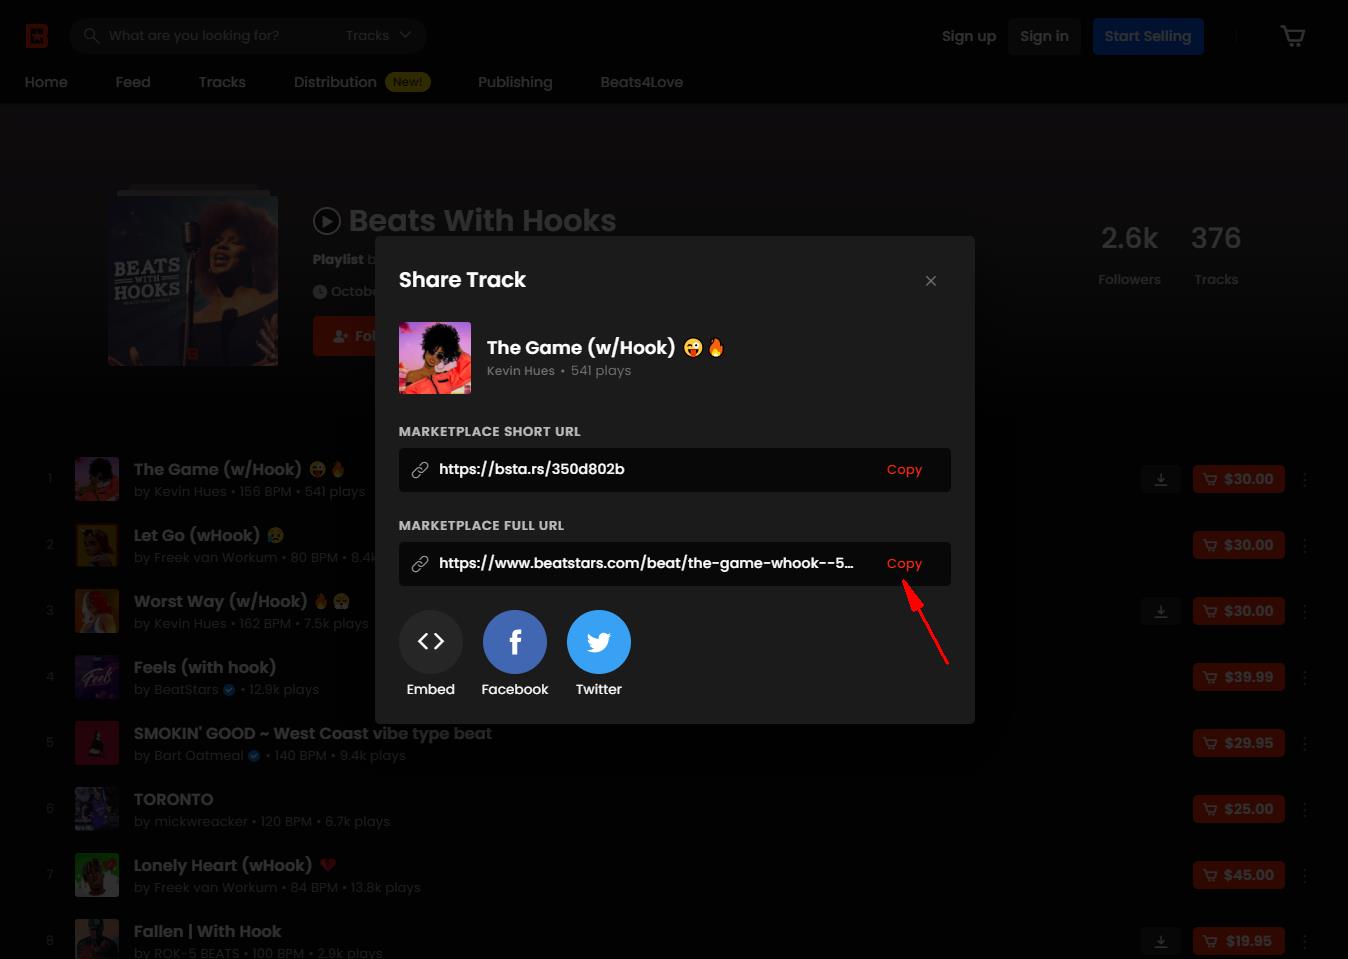Open more options for Feels (with hook)
Viewport: 1348px width, 959px height.
point(1305,677)
